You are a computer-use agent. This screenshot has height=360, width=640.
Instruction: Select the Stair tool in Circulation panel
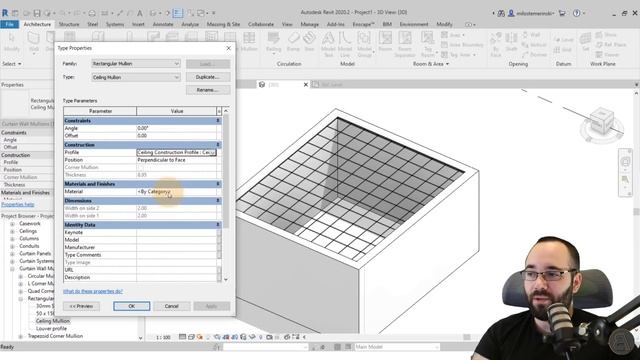(309, 42)
